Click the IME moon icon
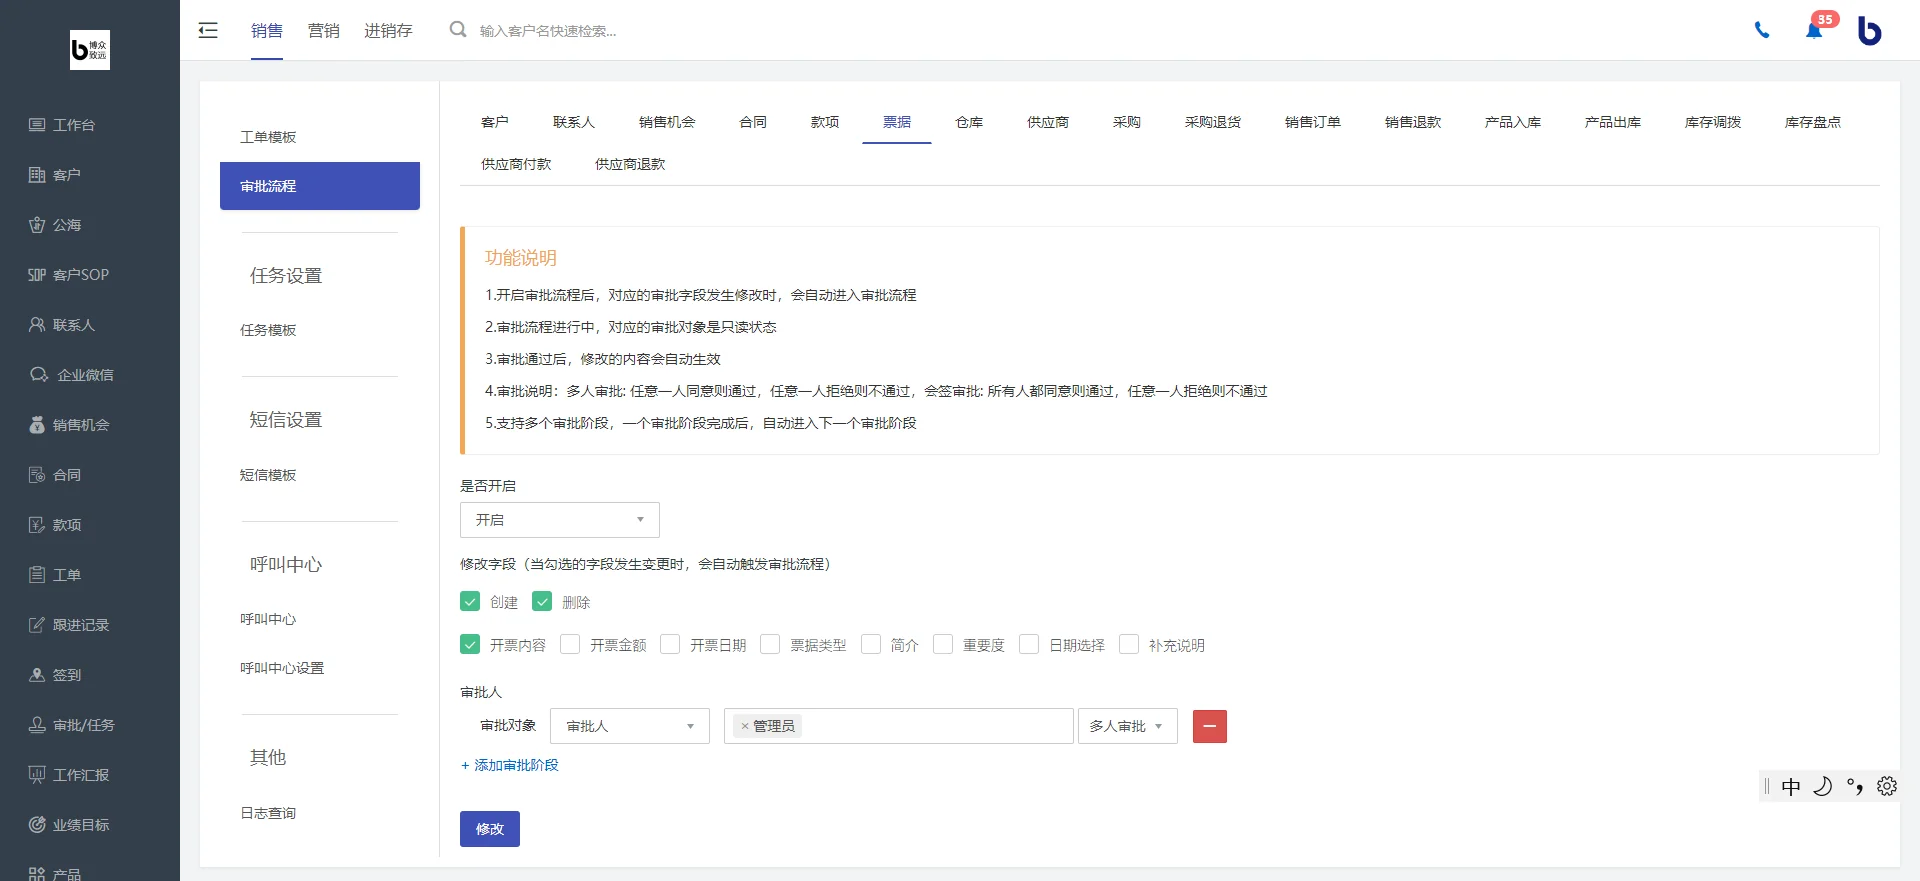 1823,786
